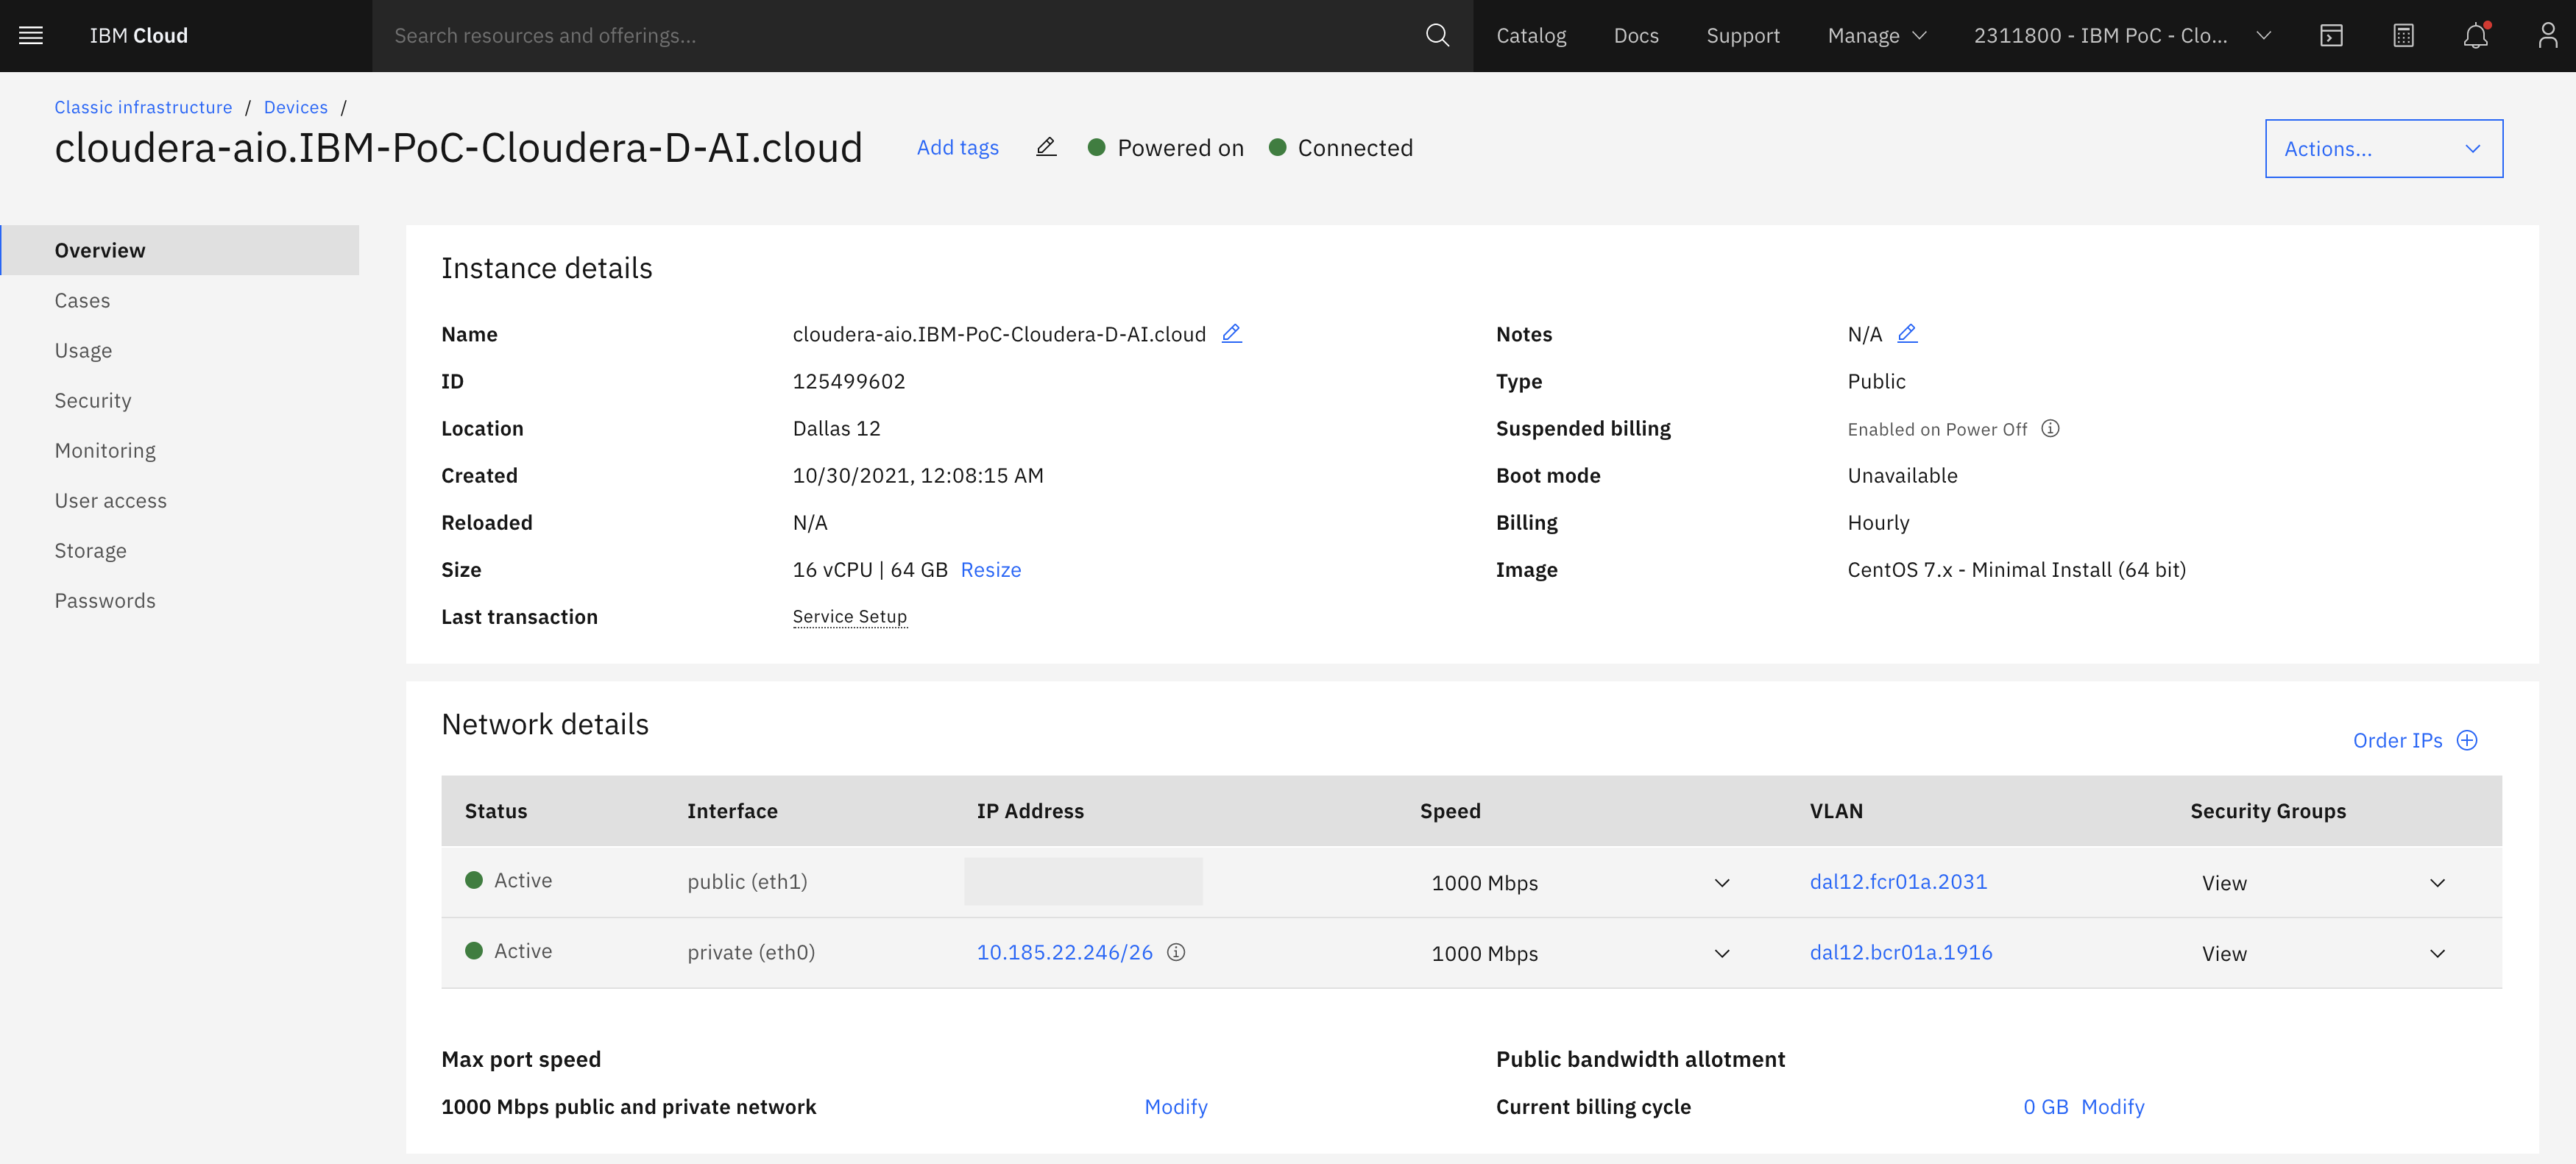
Task: Click the Connected status
Action: (x=1341, y=148)
